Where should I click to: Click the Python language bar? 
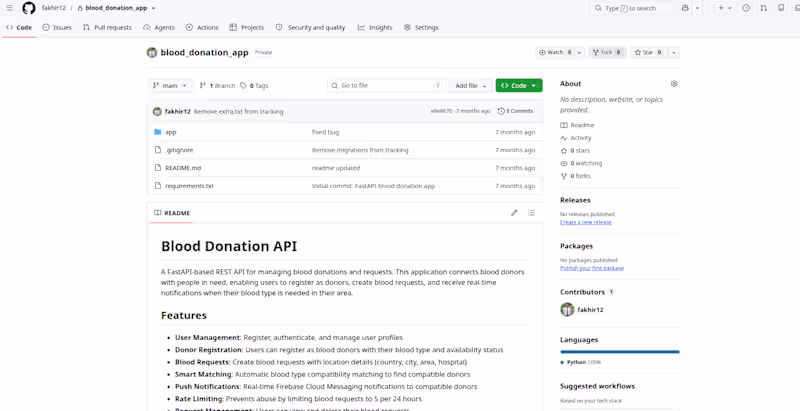click(620, 352)
